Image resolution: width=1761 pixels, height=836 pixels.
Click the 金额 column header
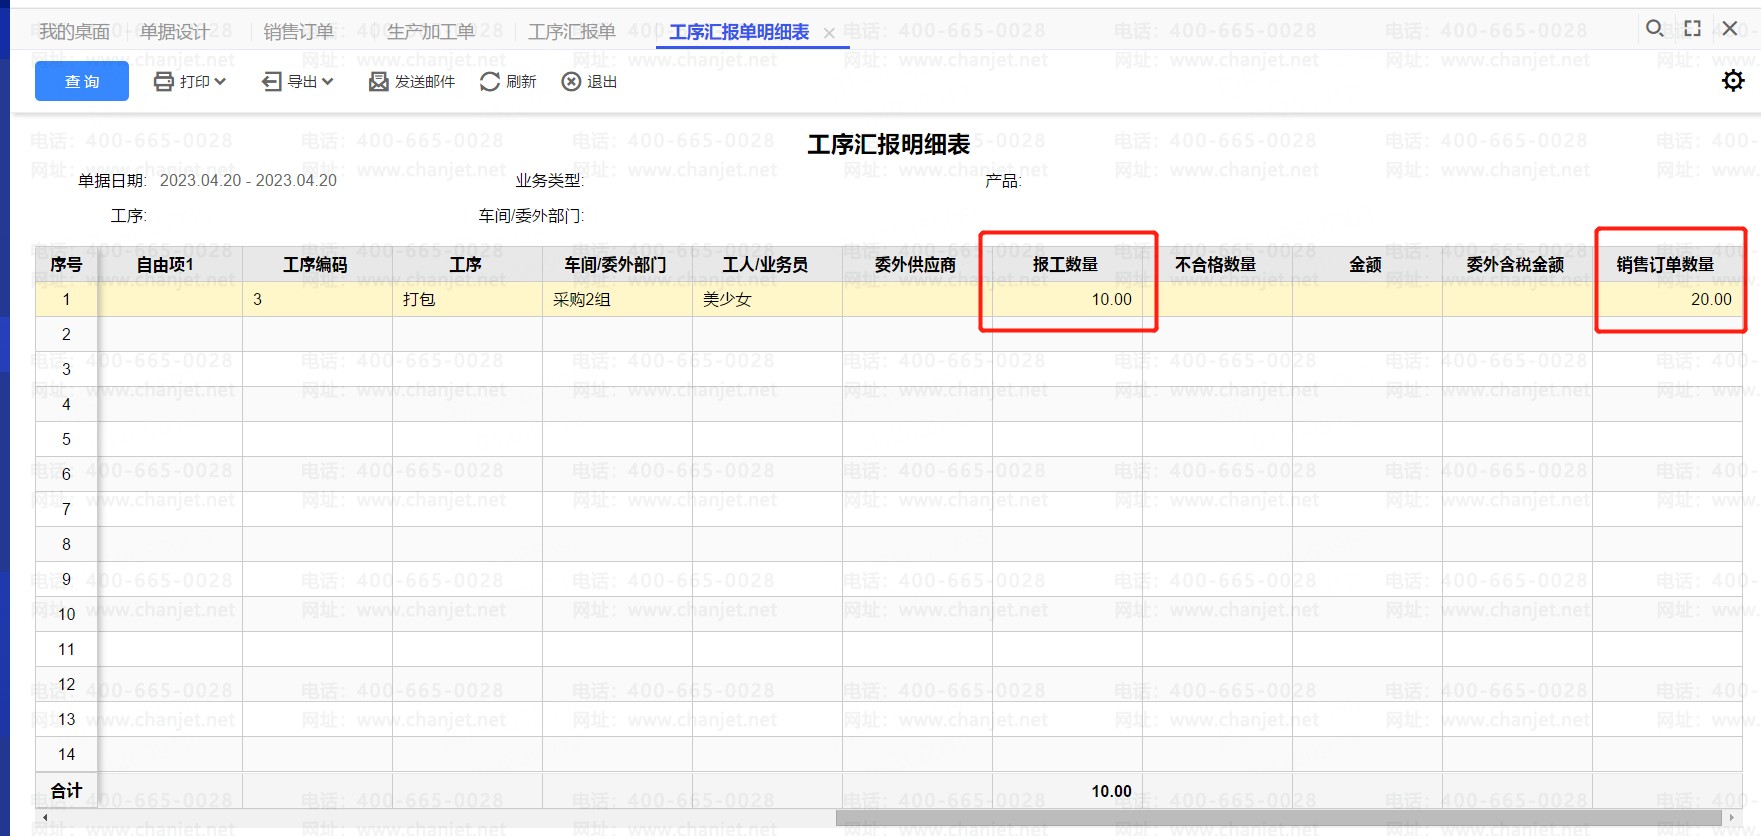pos(1366,264)
